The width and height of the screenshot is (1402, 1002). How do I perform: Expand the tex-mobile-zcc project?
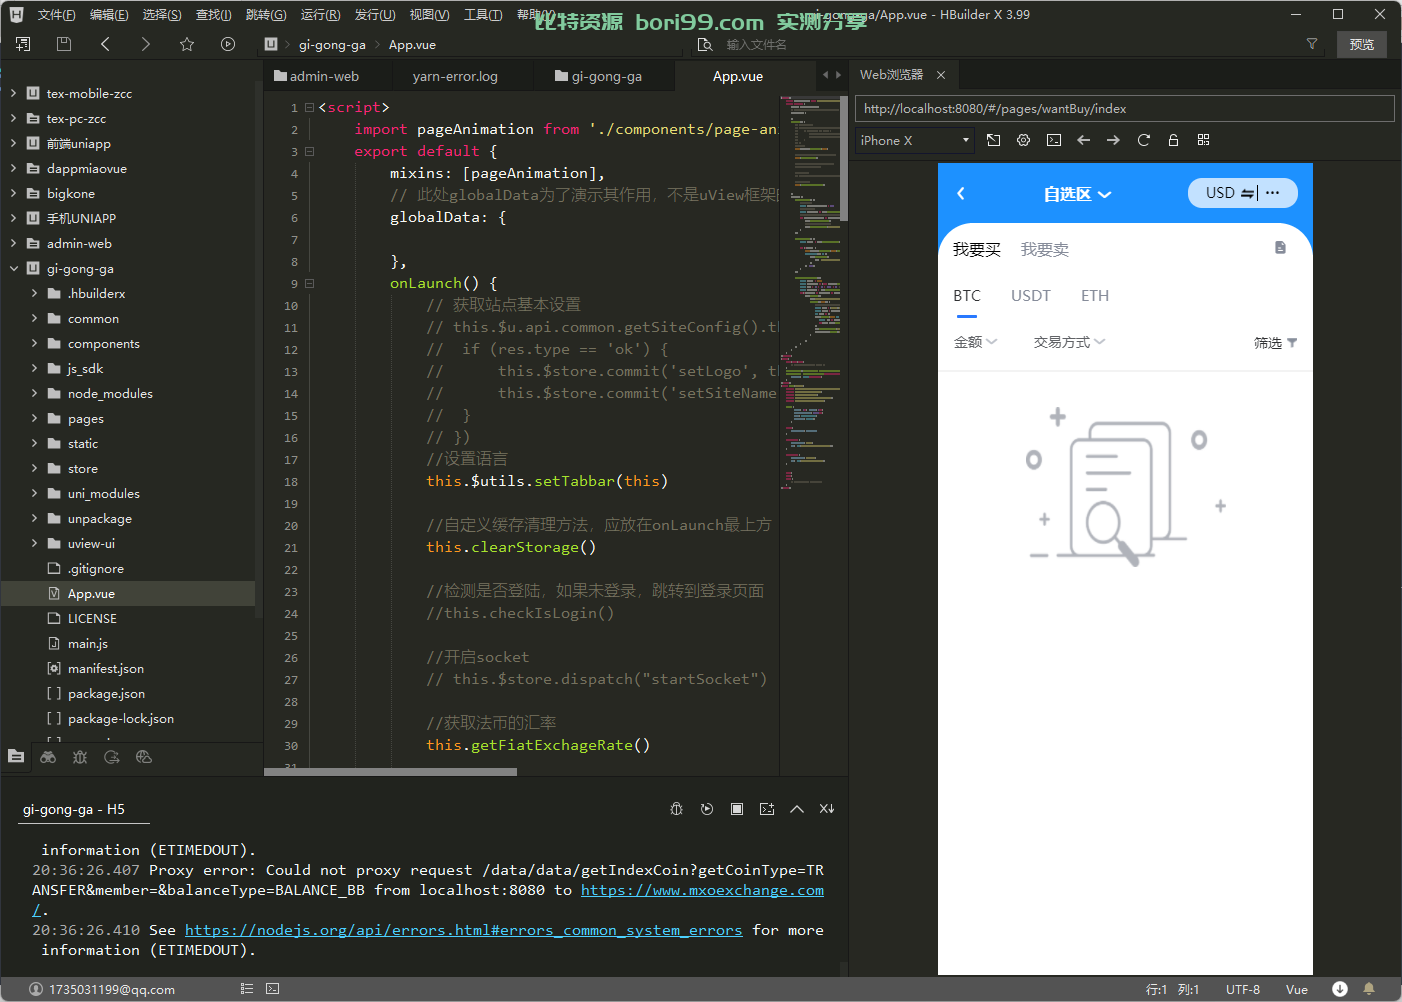13,93
